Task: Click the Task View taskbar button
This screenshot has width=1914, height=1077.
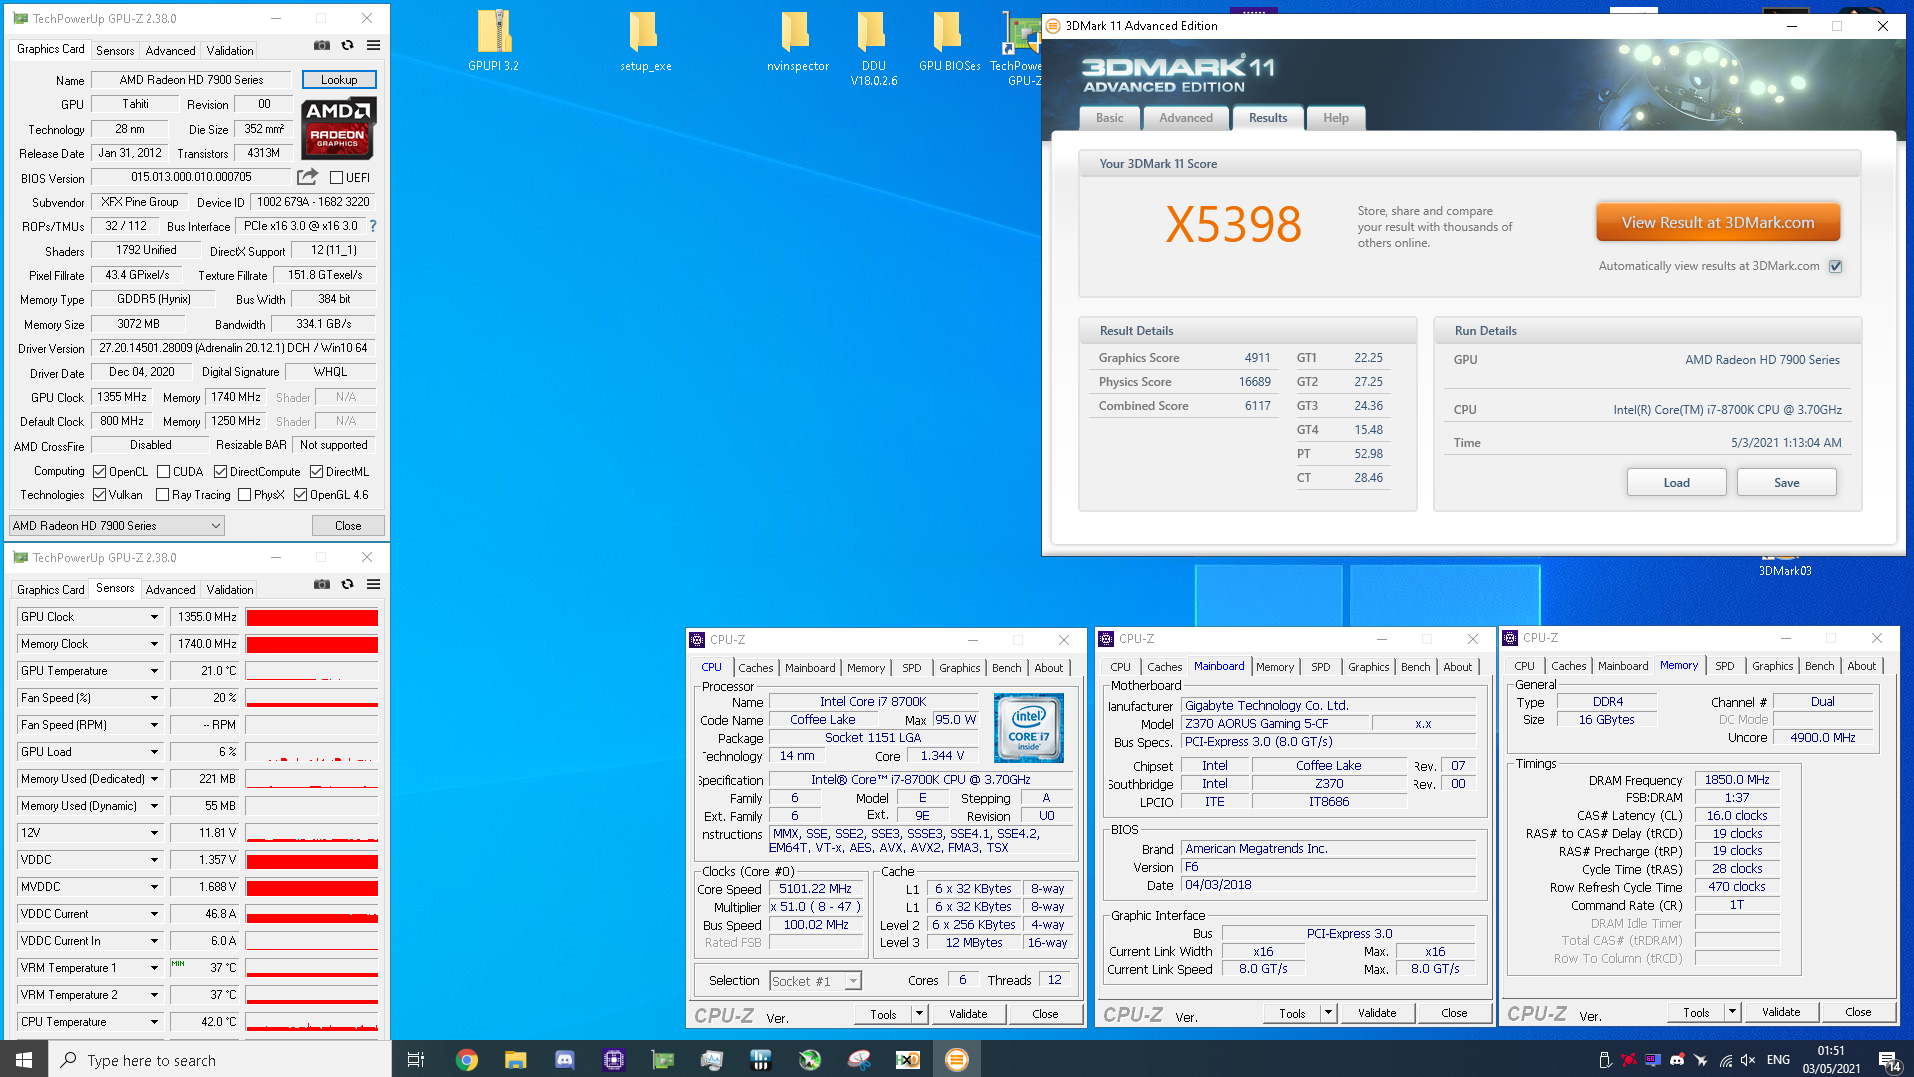Action: pos(416,1059)
